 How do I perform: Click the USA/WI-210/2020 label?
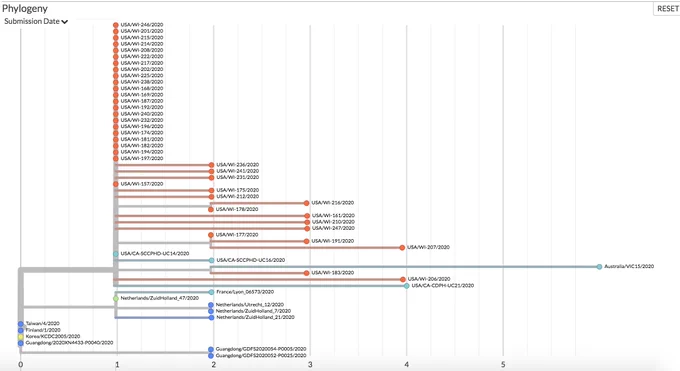[x=333, y=222]
